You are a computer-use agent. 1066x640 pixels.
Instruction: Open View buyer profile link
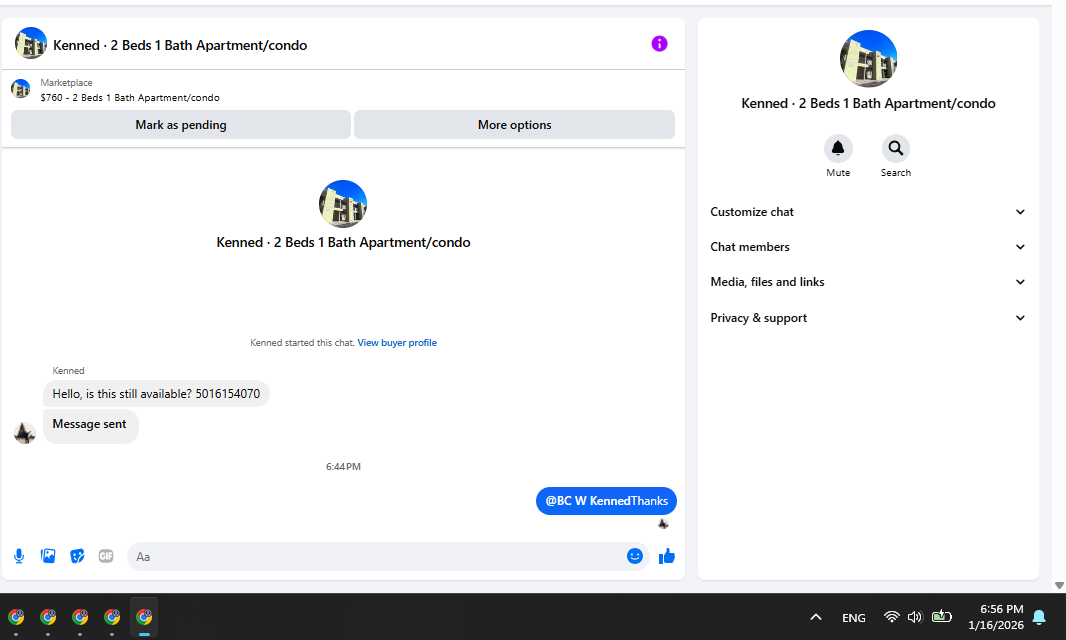coord(397,343)
